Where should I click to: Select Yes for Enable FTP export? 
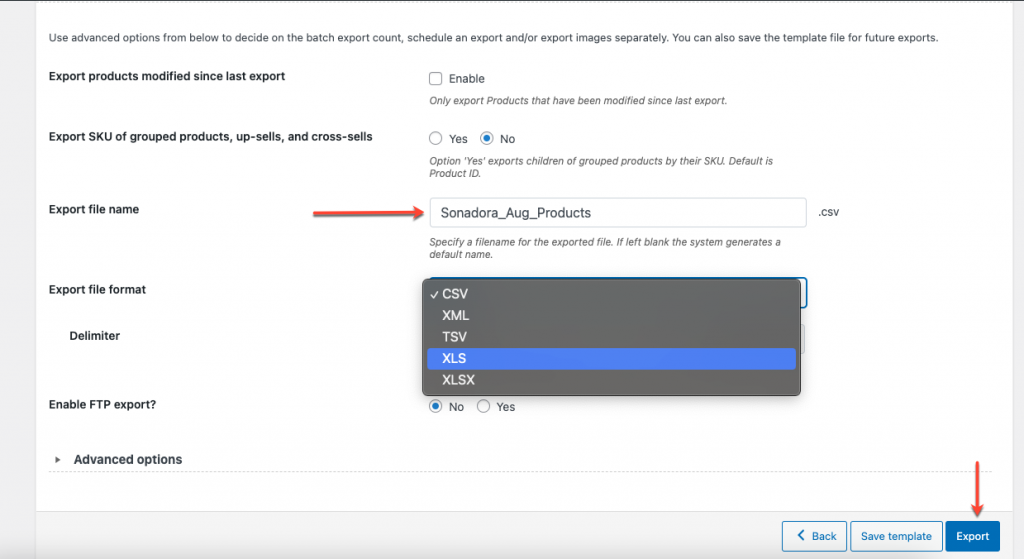coord(483,406)
